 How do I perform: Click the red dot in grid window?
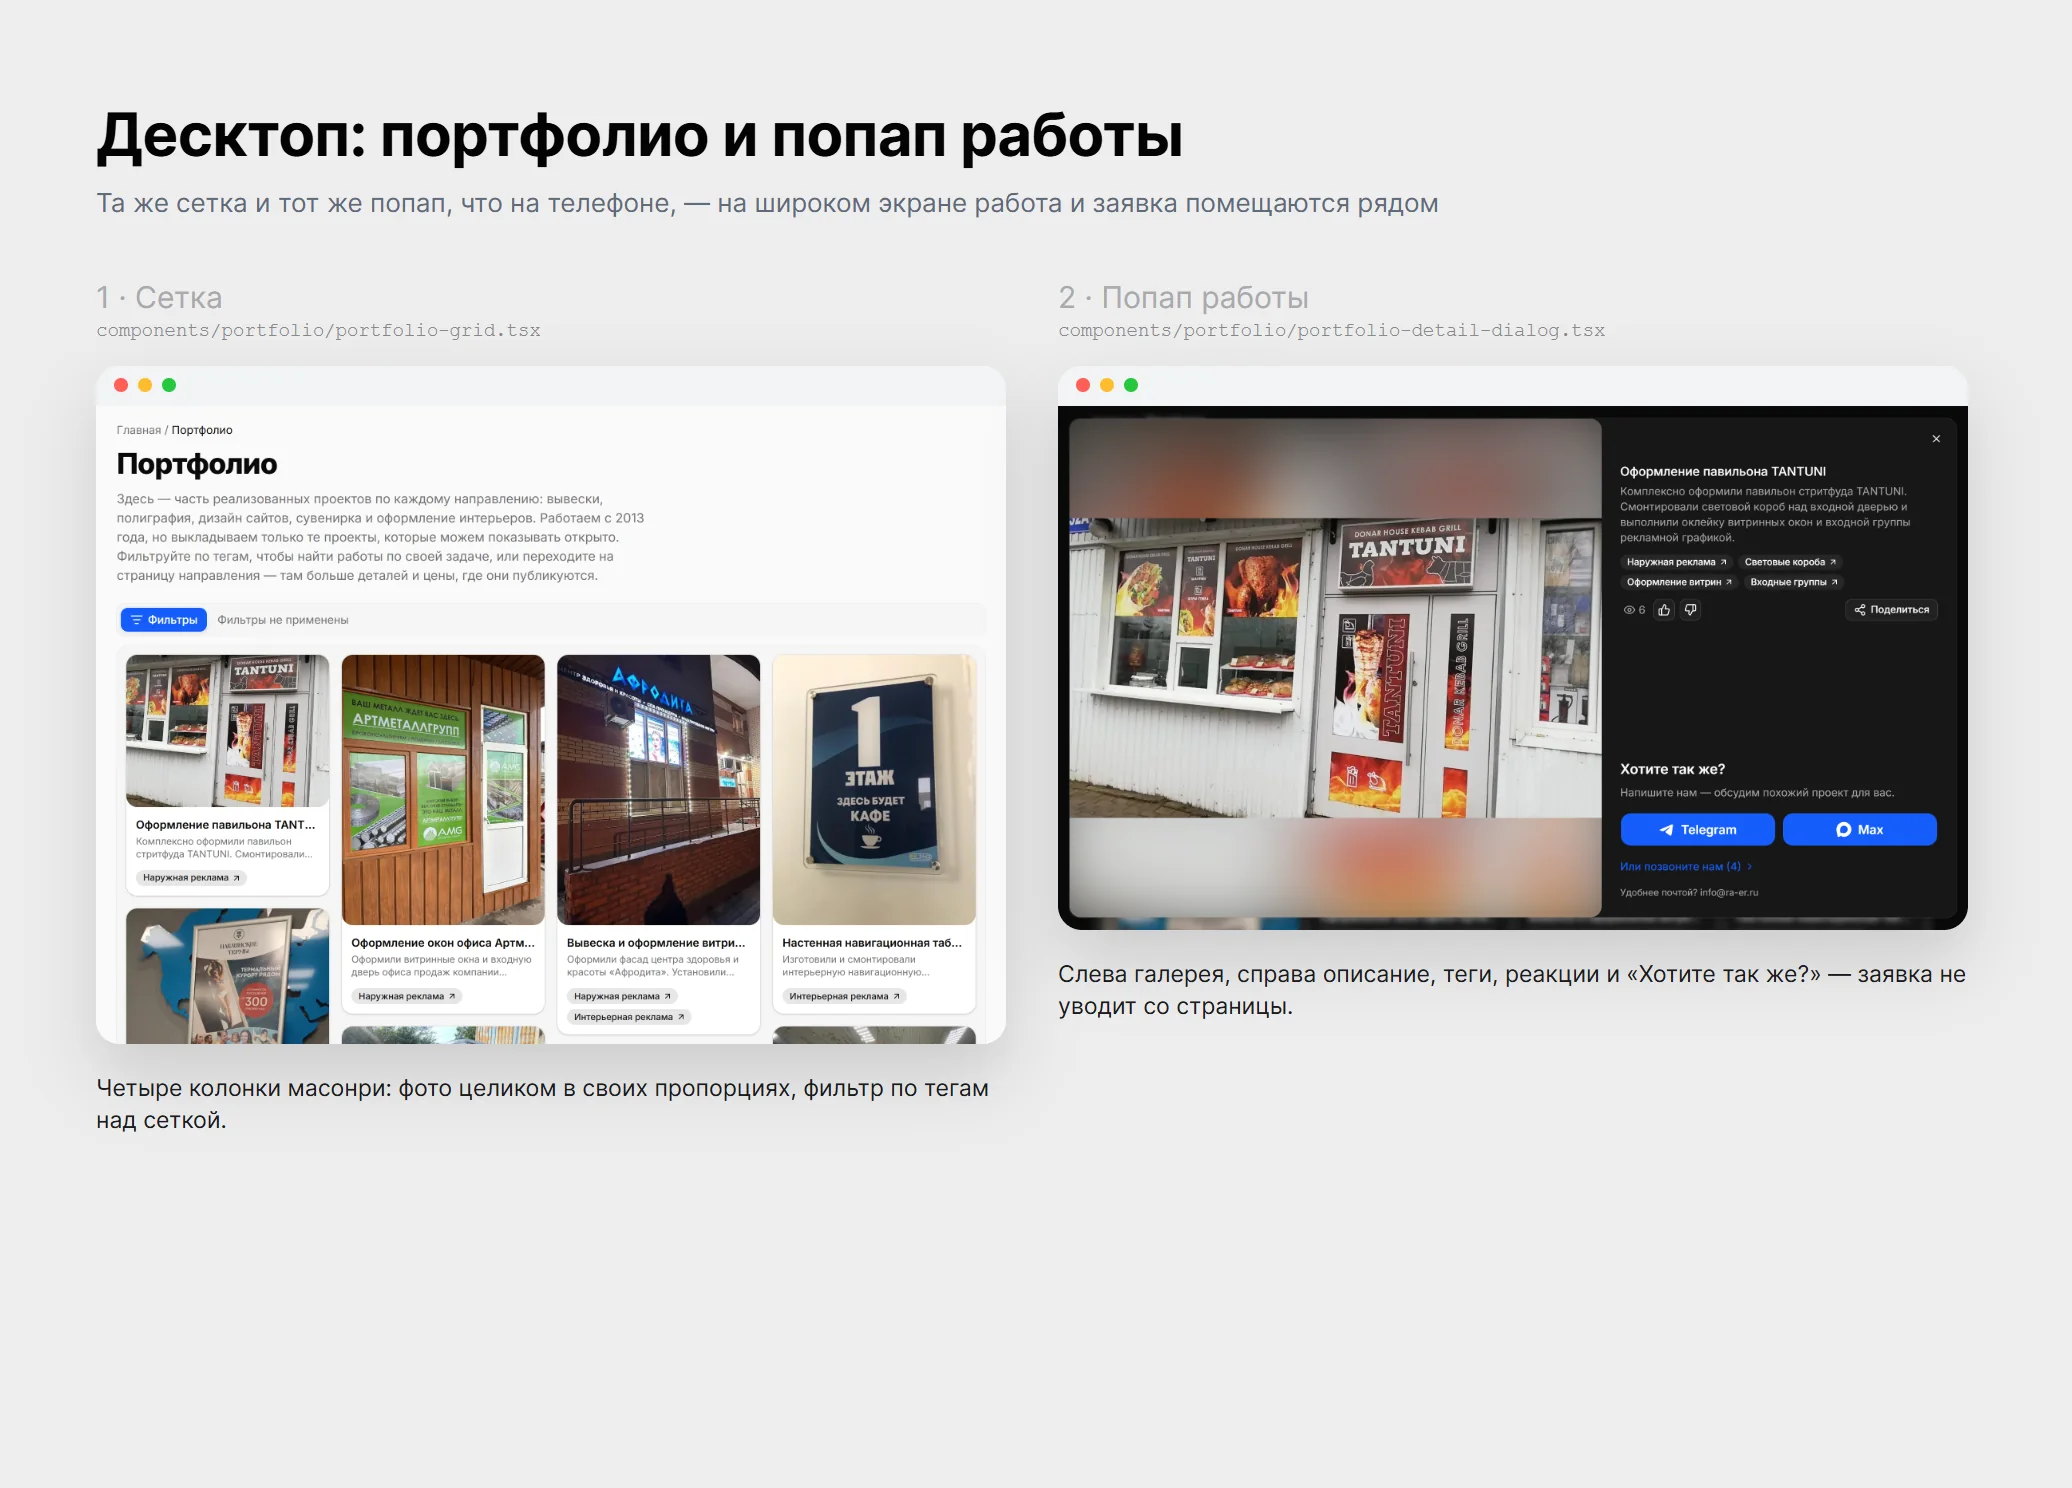point(121,385)
